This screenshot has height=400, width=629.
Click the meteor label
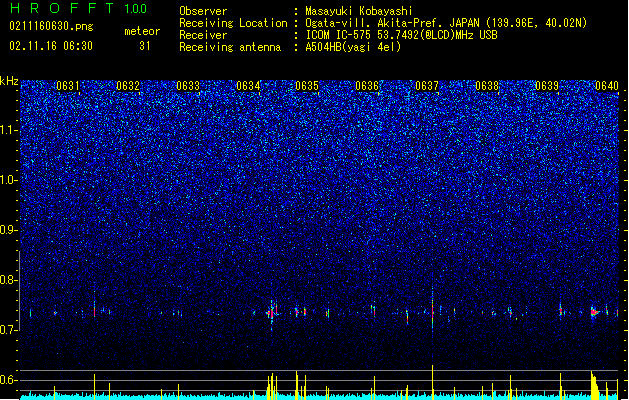pyautogui.click(x=142, y=31)
